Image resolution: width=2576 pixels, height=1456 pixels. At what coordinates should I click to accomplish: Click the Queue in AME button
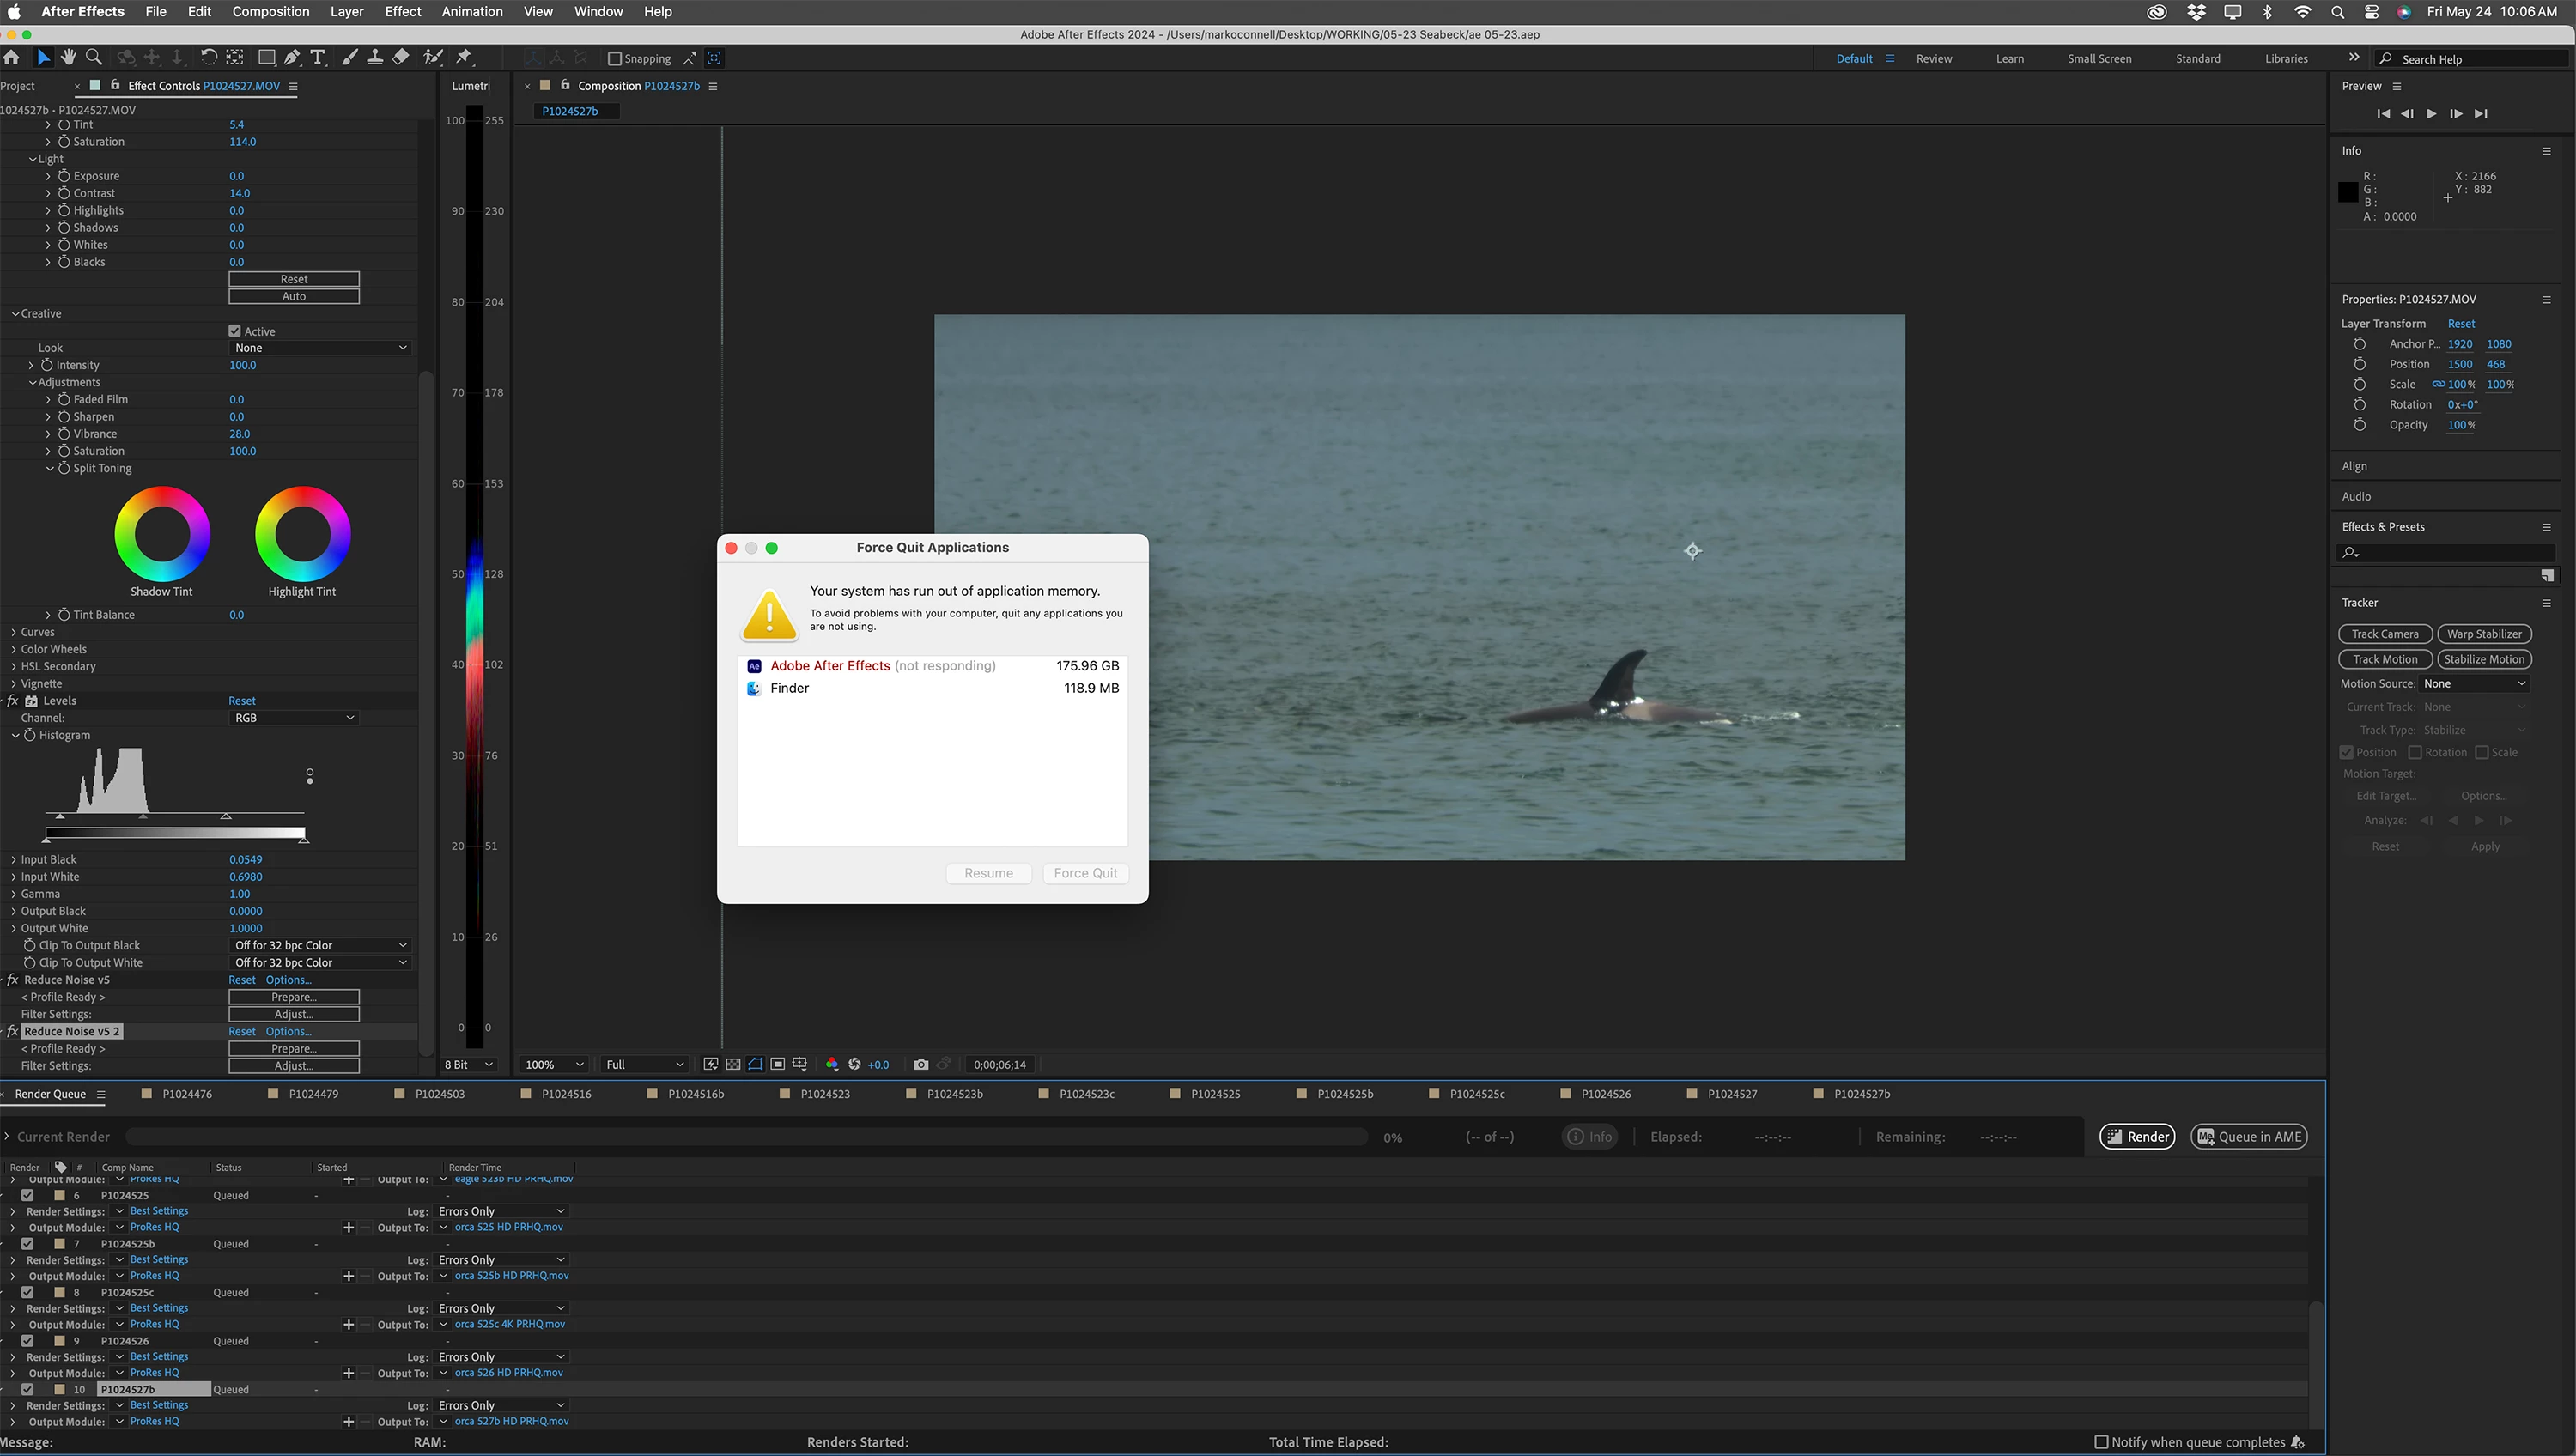(2248, 1136)
